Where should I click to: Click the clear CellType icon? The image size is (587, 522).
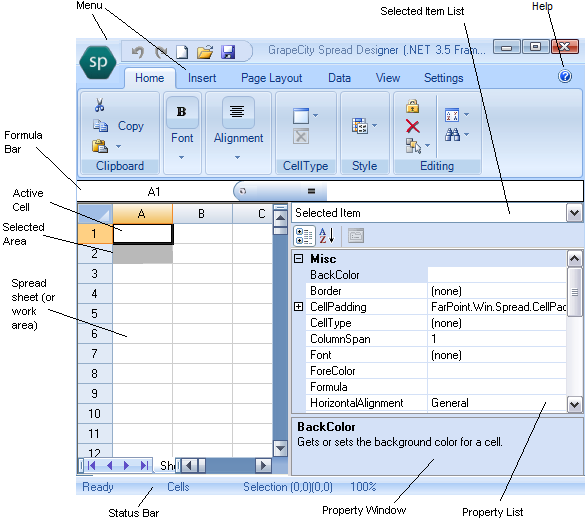pos(301,136)
